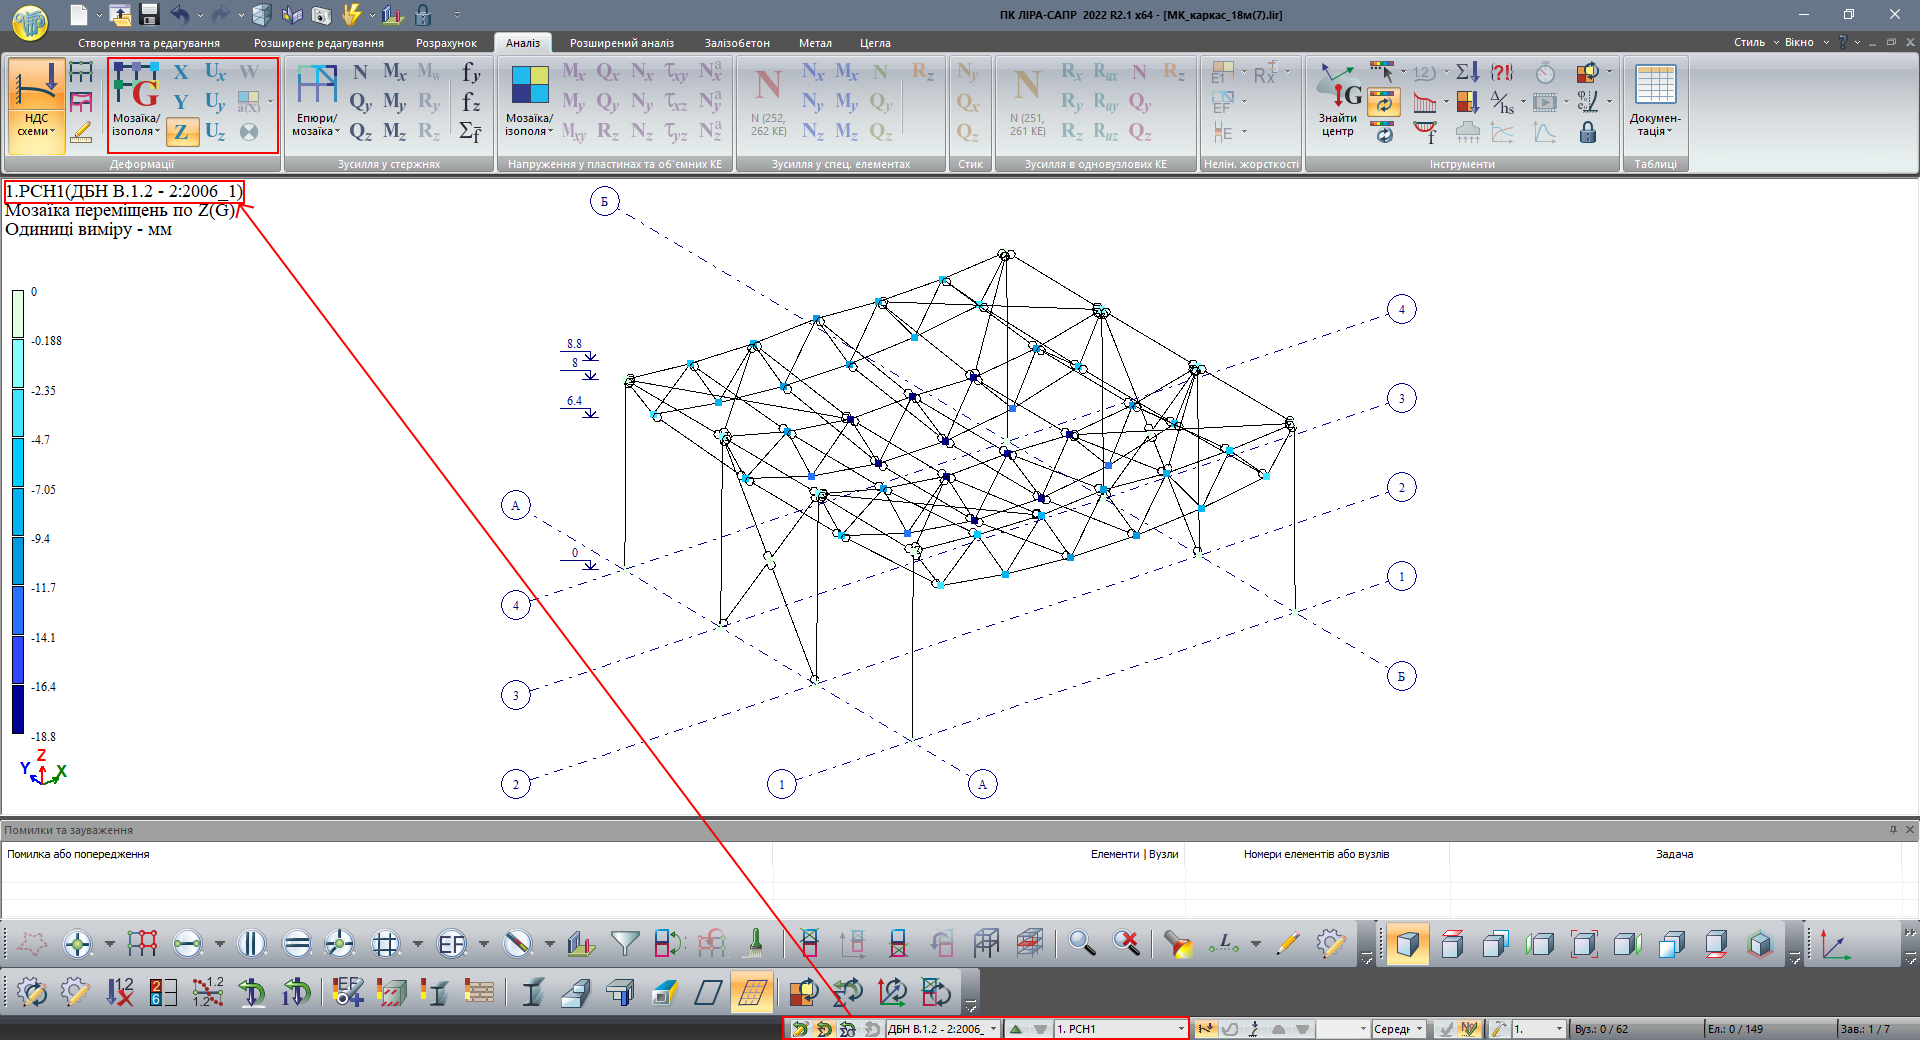Toggle the active Z displacement button
1920x1040 pixels.
(181, 131)
